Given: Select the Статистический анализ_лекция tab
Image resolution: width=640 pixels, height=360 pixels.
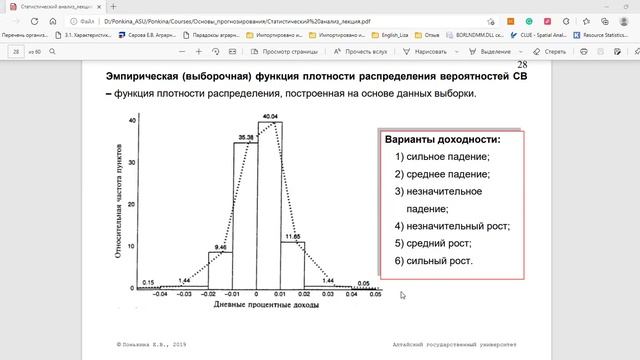Looking at the screenshot, I should pos(56,7).
